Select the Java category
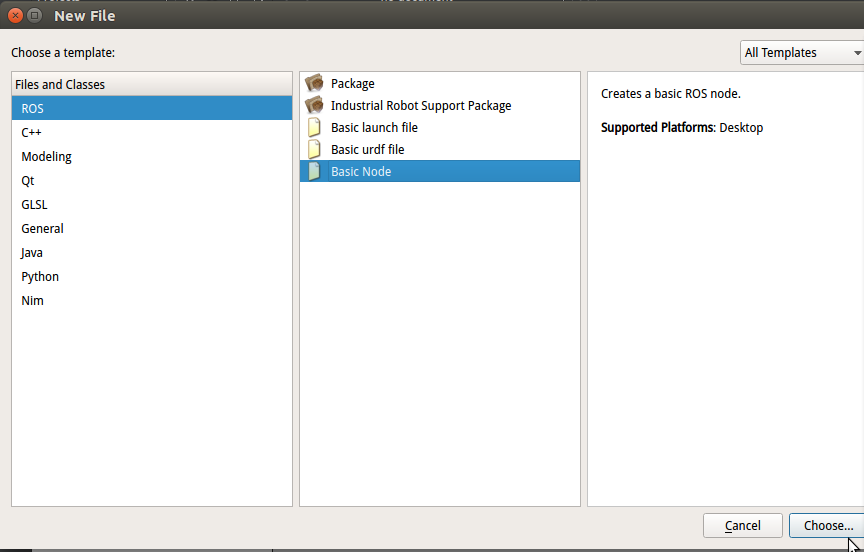 click(x=152, y=252)
